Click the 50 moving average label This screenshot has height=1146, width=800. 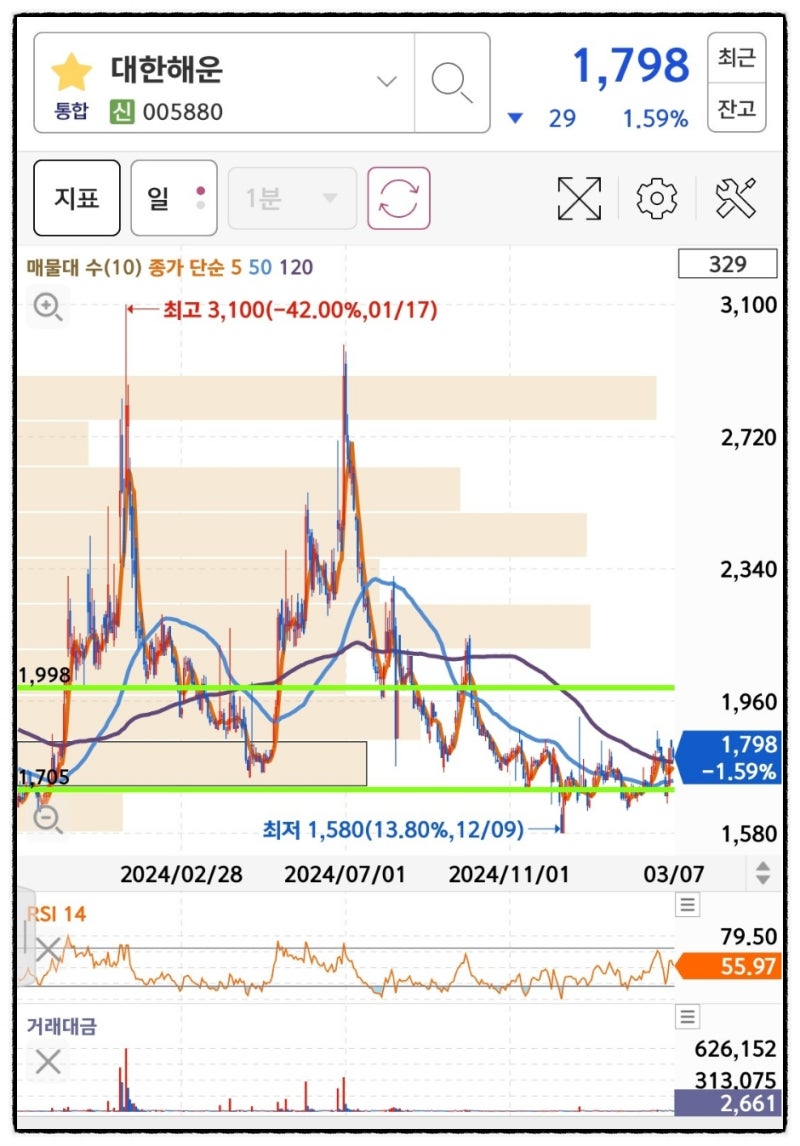coord(260,267)
